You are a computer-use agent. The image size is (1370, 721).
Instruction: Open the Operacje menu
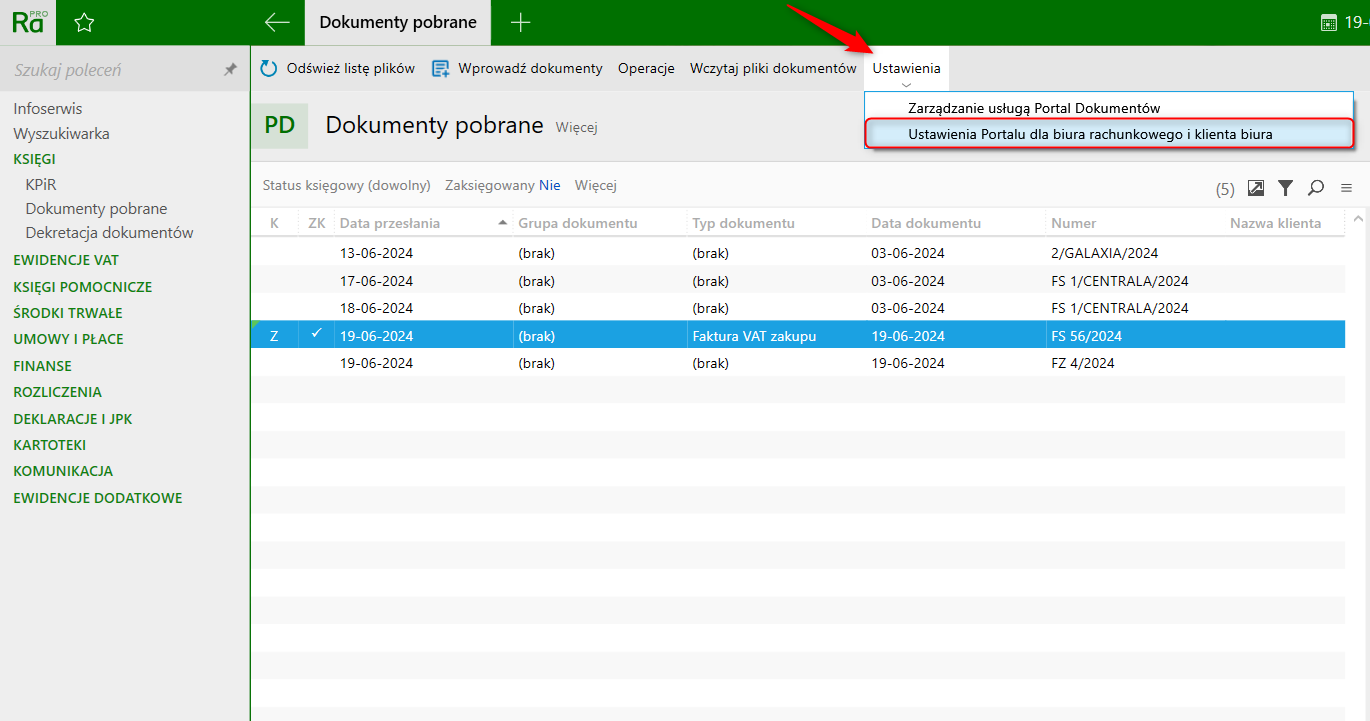(646, 68)
